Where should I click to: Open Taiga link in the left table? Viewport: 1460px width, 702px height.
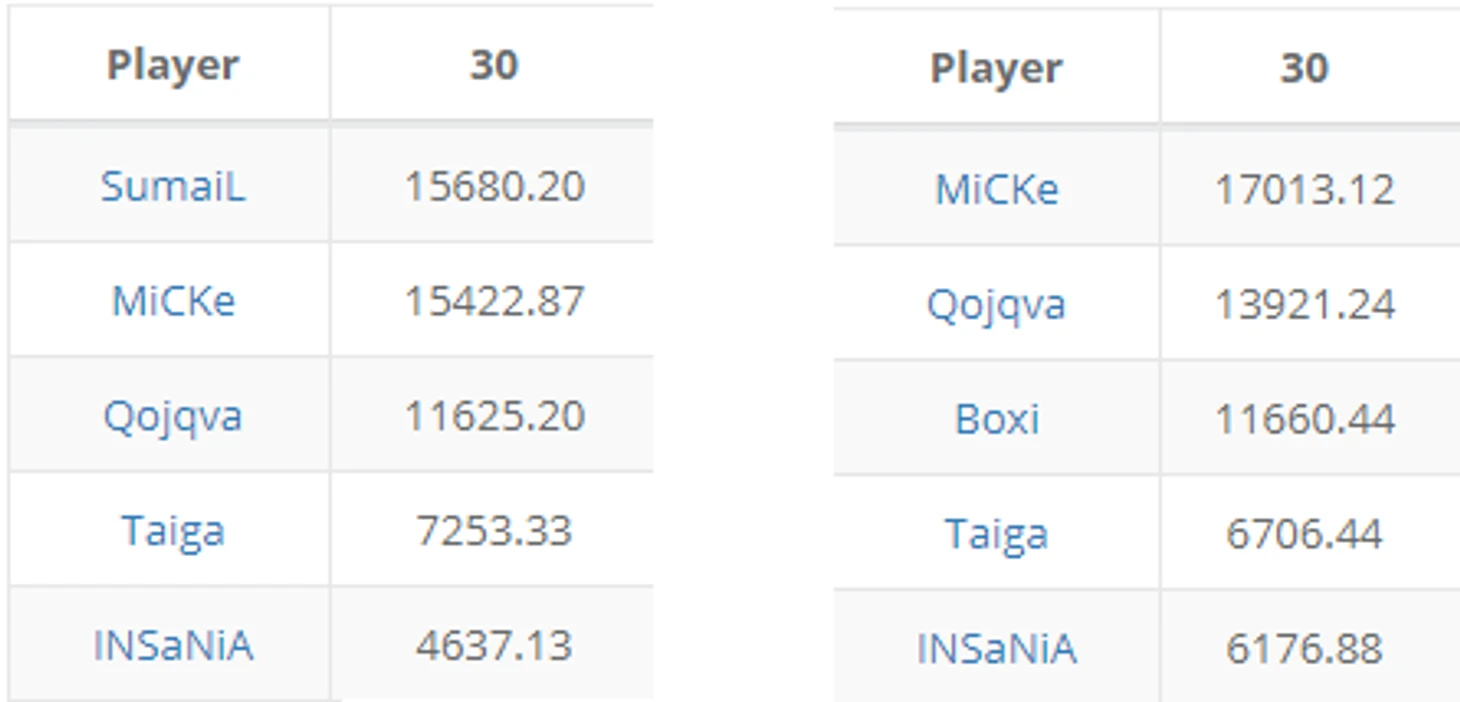tap(172, 531)
